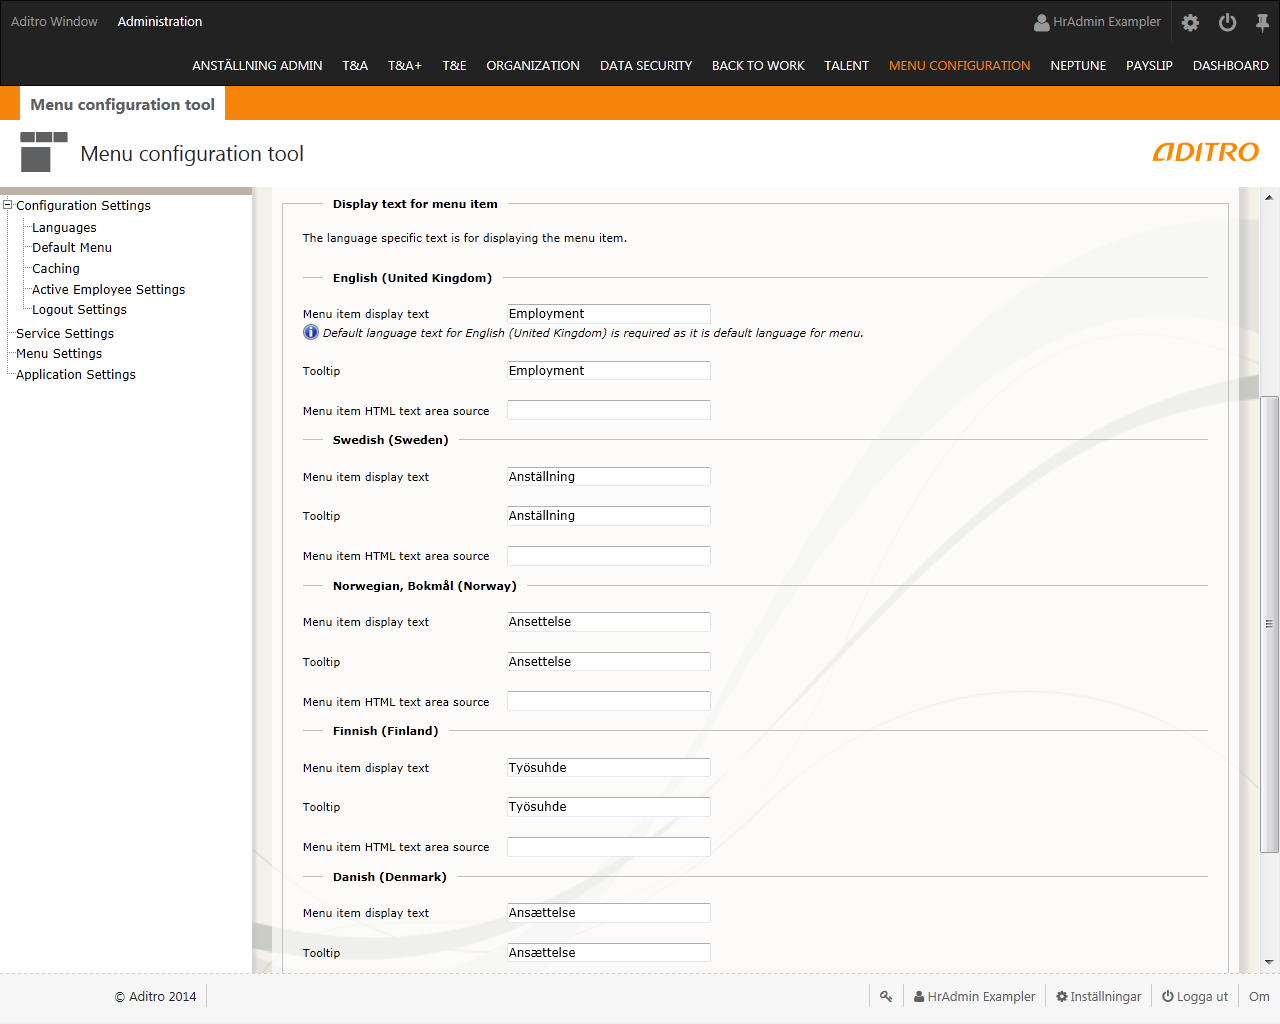Click the scroll down arrow
Viewport: 1280px width, 1024px height.
1269,962
